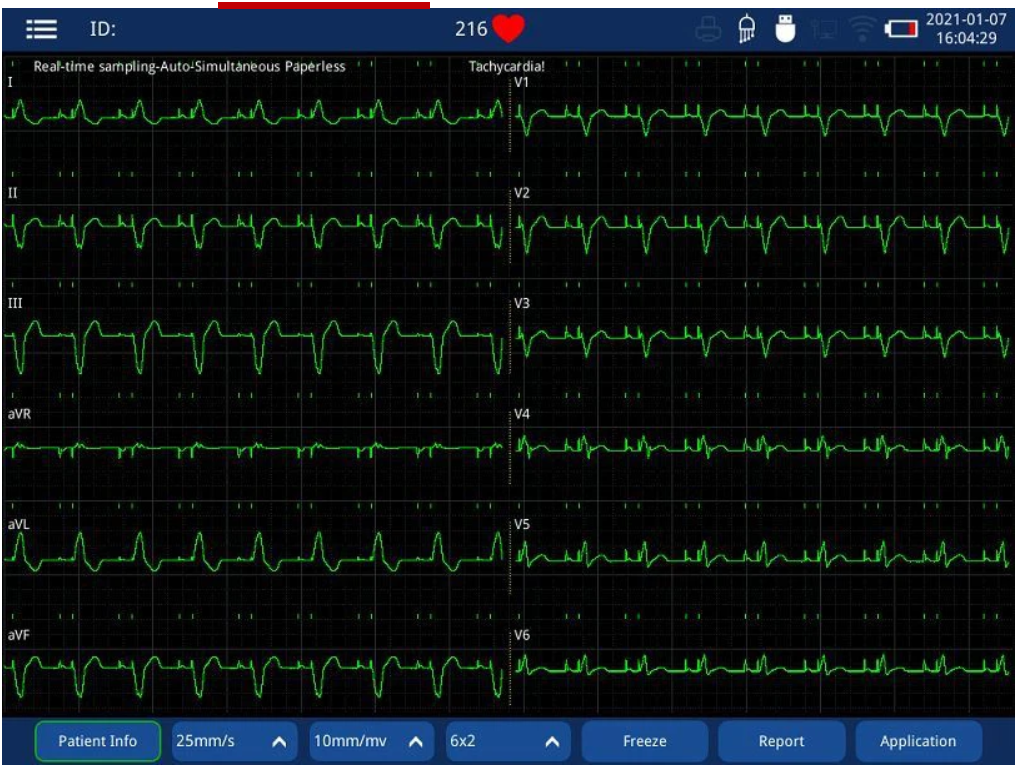Click the Tachycardia! alert message
1022x771 pixels.
click(x=507, y=67)
